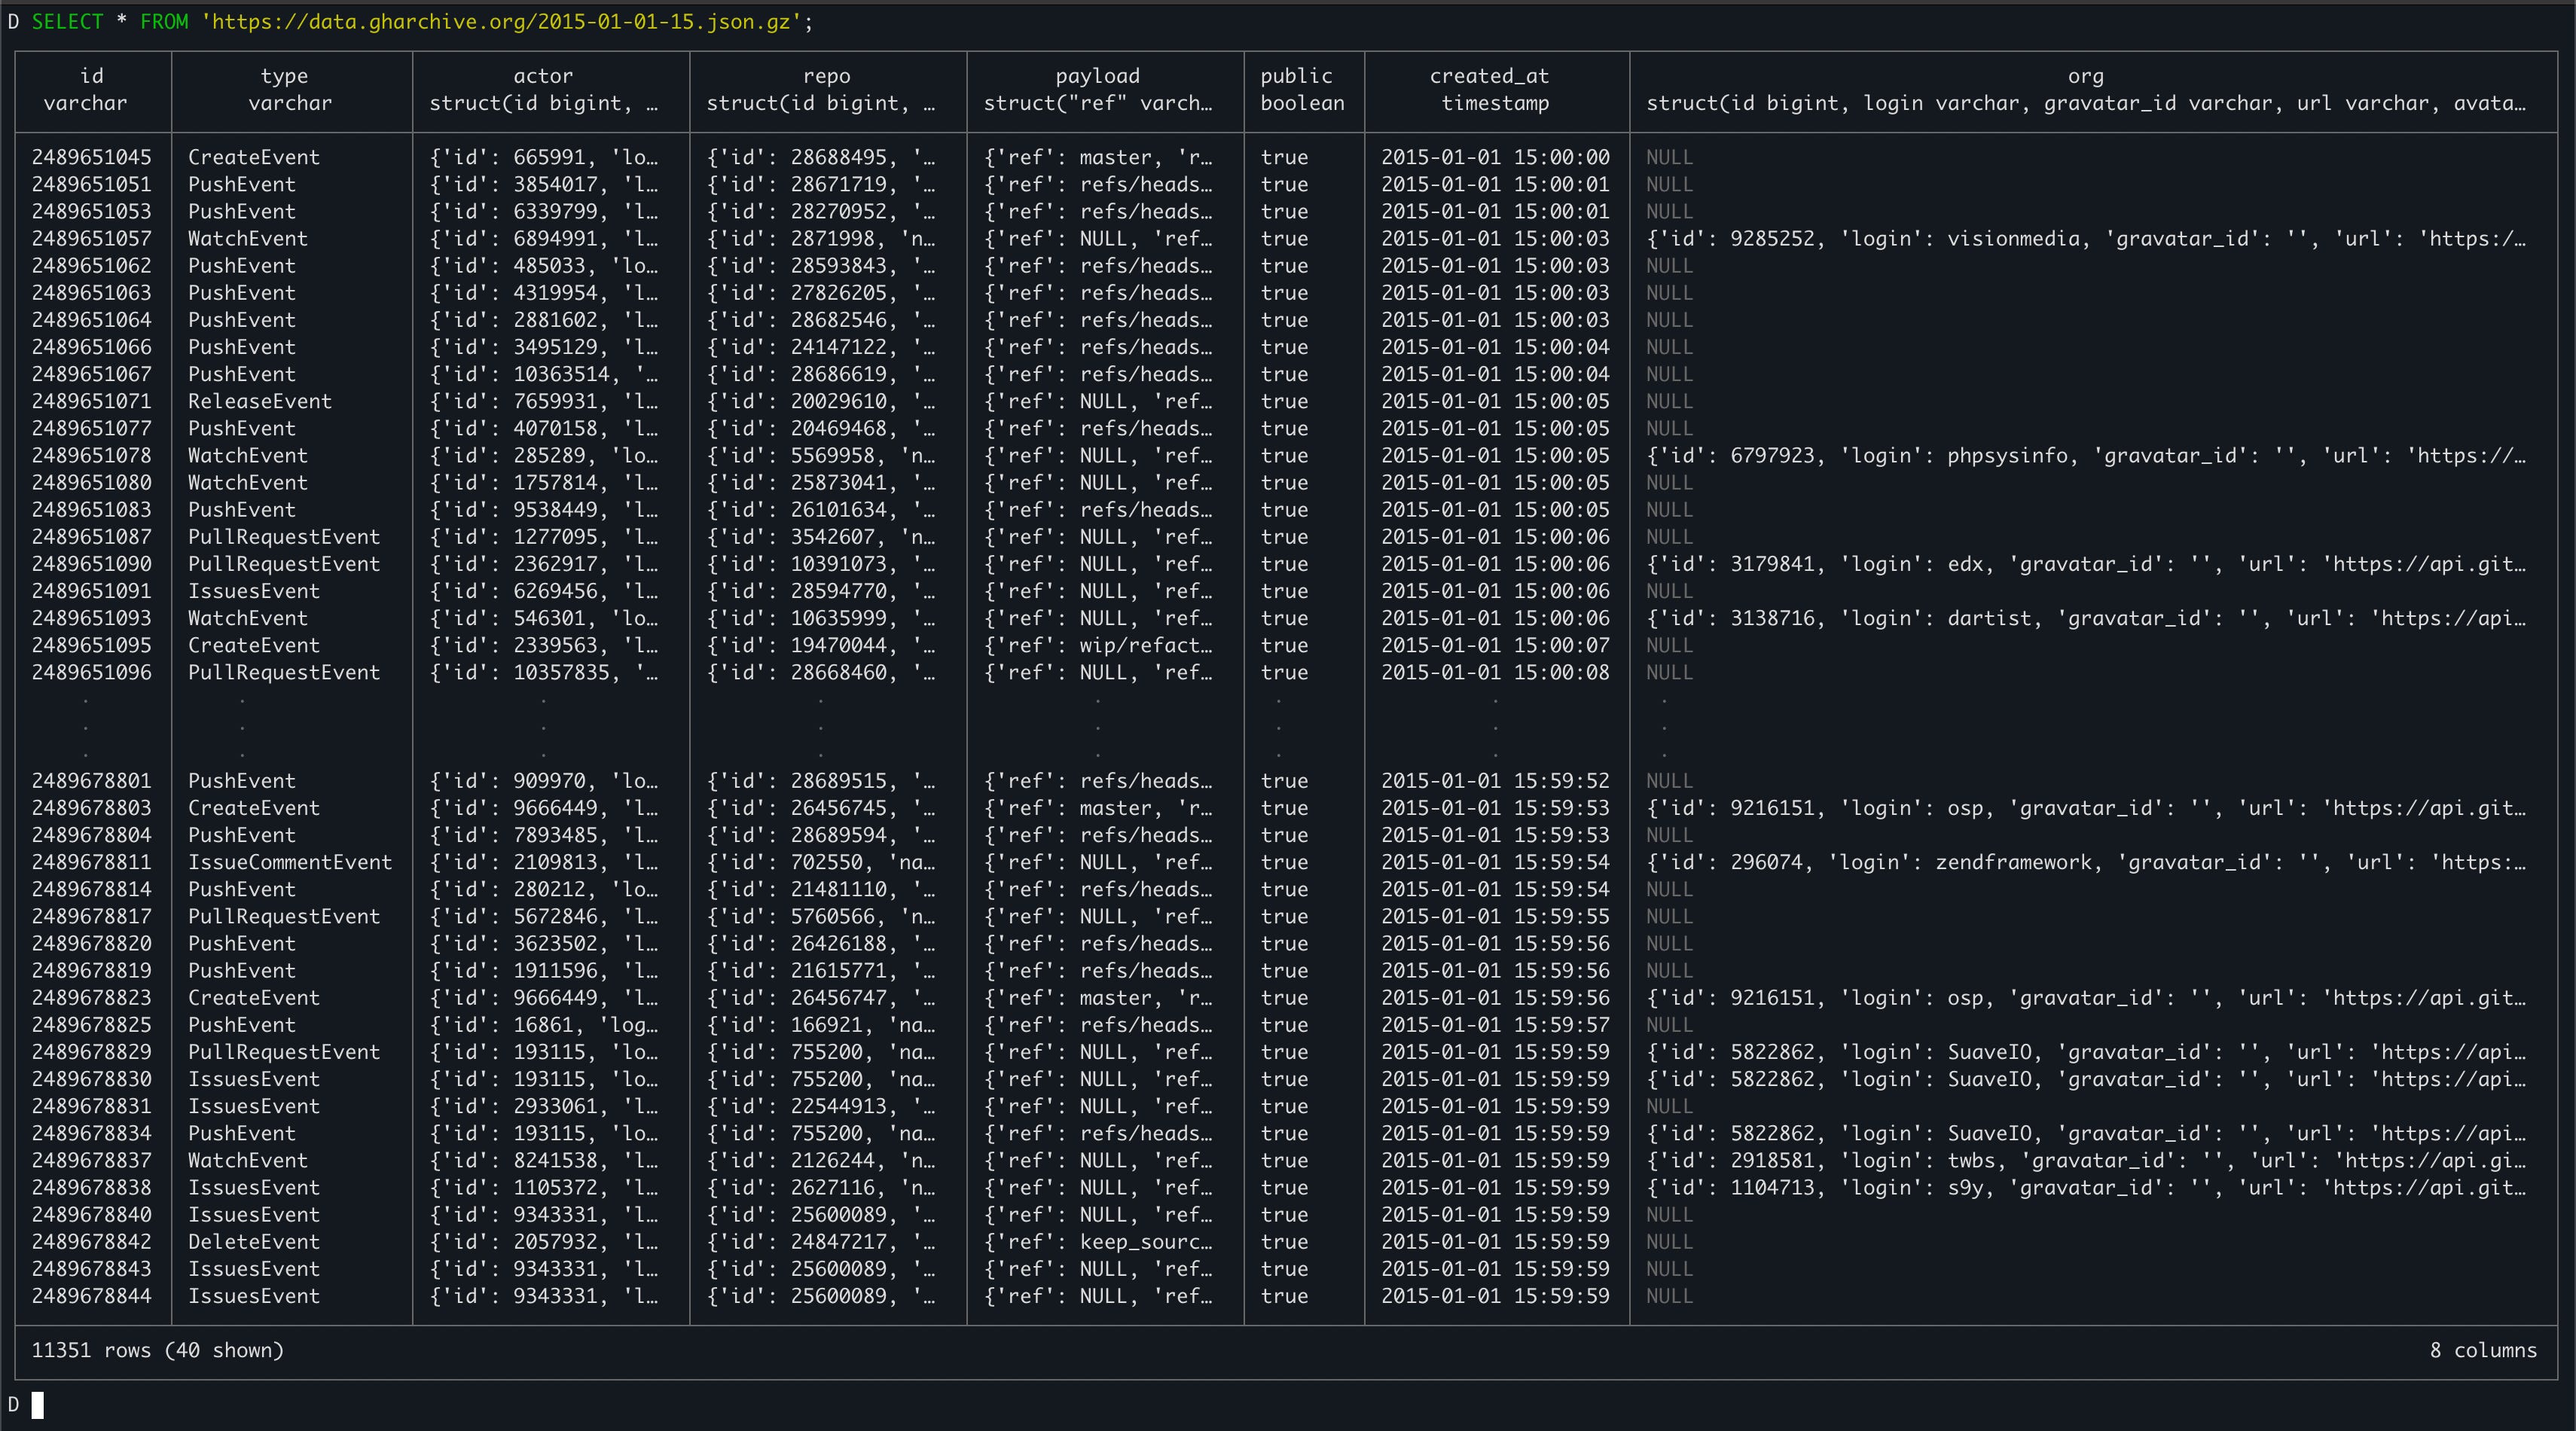Click the actor struct column header
Screen dimensions: 2576x1431
coord(543,89)
